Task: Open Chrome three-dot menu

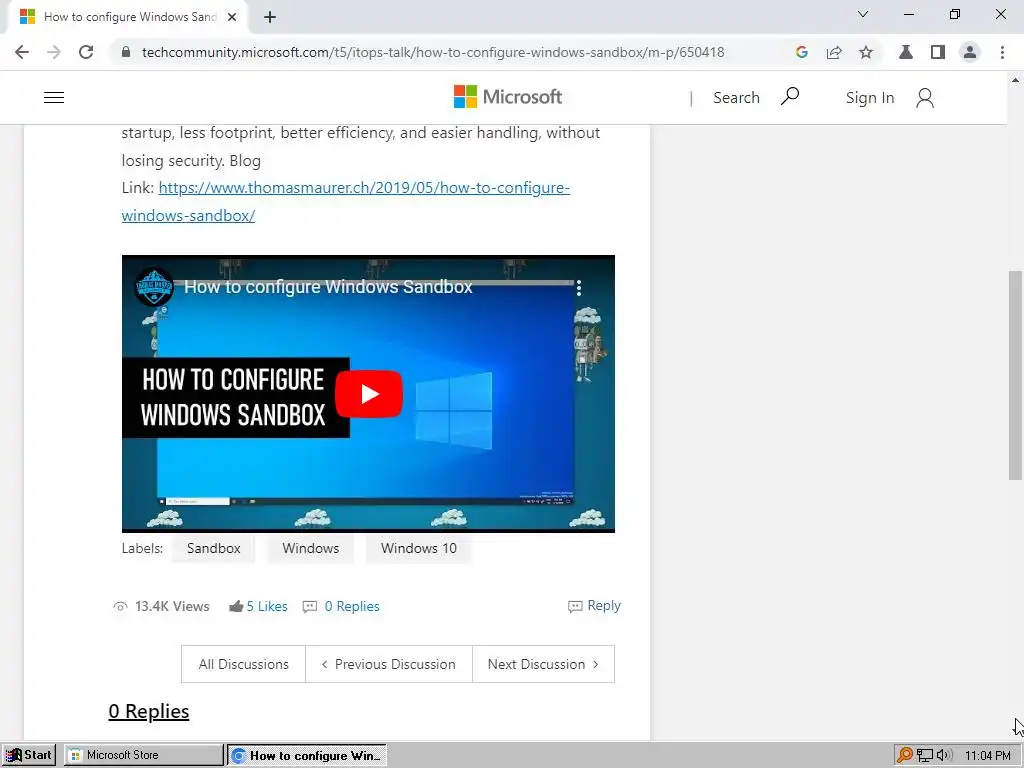Action: [1002, 52]
